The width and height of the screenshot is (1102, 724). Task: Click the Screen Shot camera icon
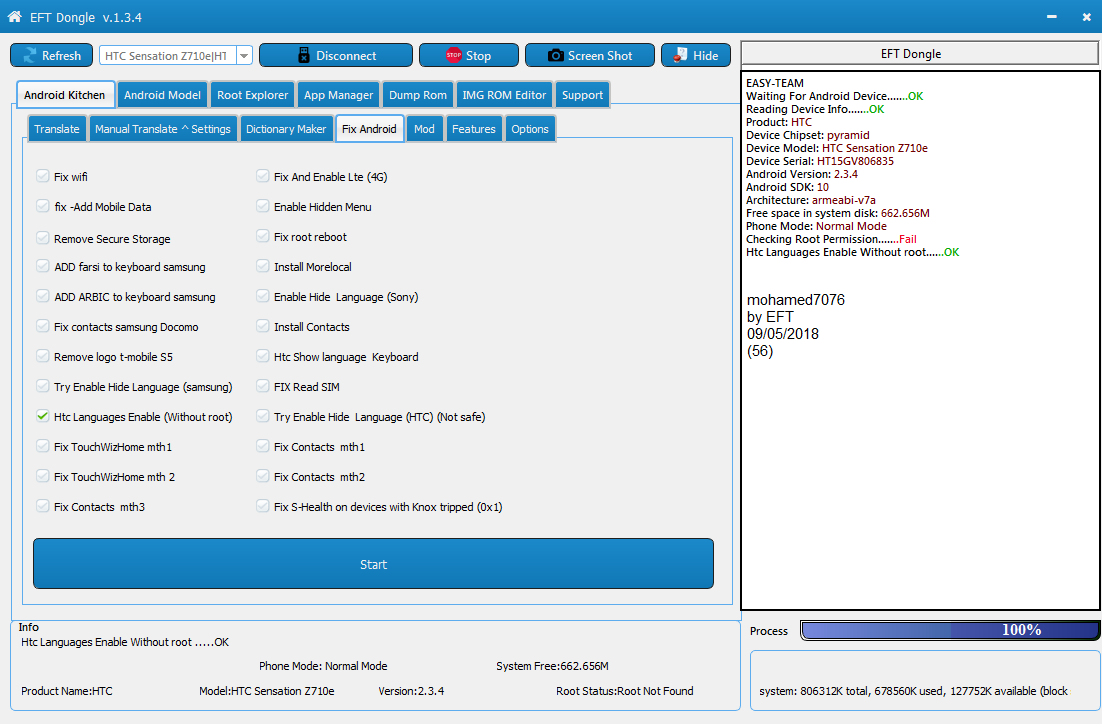(555, 56)
